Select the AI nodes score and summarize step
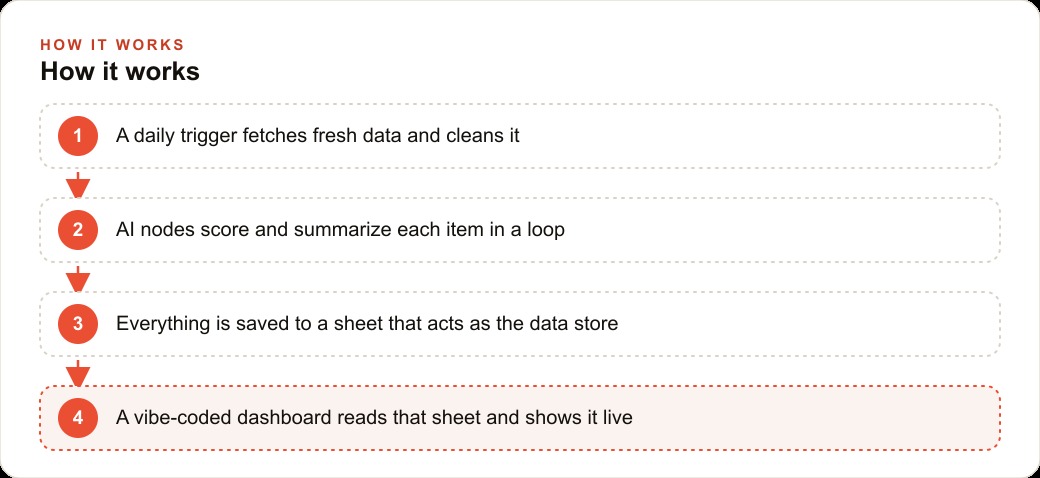Viewport: 1040px width, 478px height. (520, 230)
